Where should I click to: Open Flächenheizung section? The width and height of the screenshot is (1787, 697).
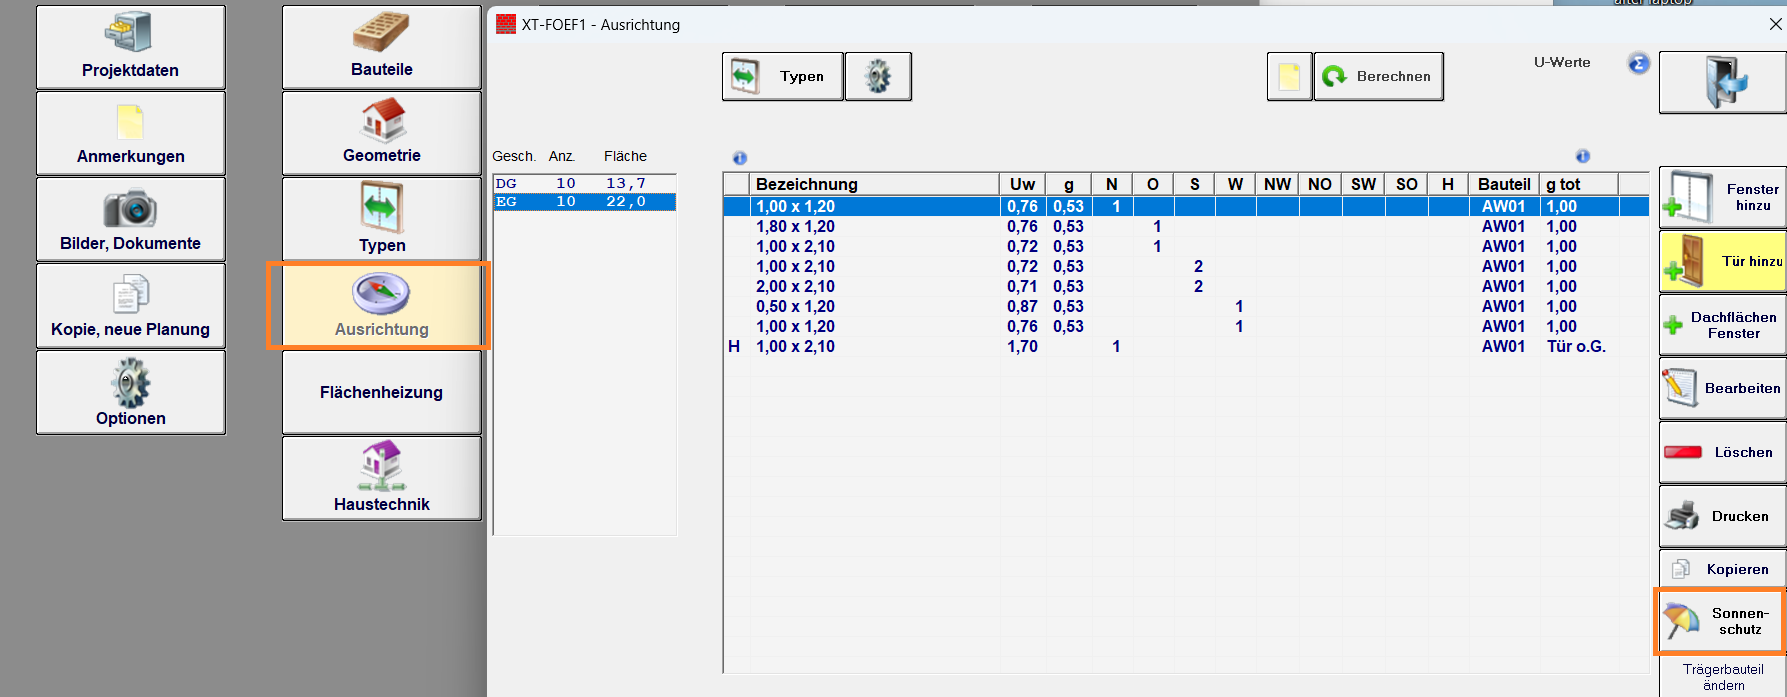(x=381, y=392)
